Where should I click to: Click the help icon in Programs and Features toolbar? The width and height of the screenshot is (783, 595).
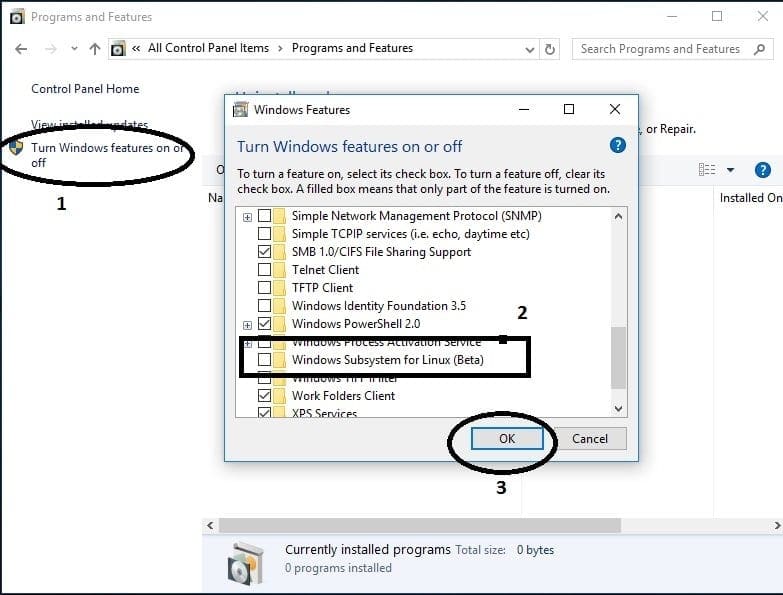tap(763, 170)
